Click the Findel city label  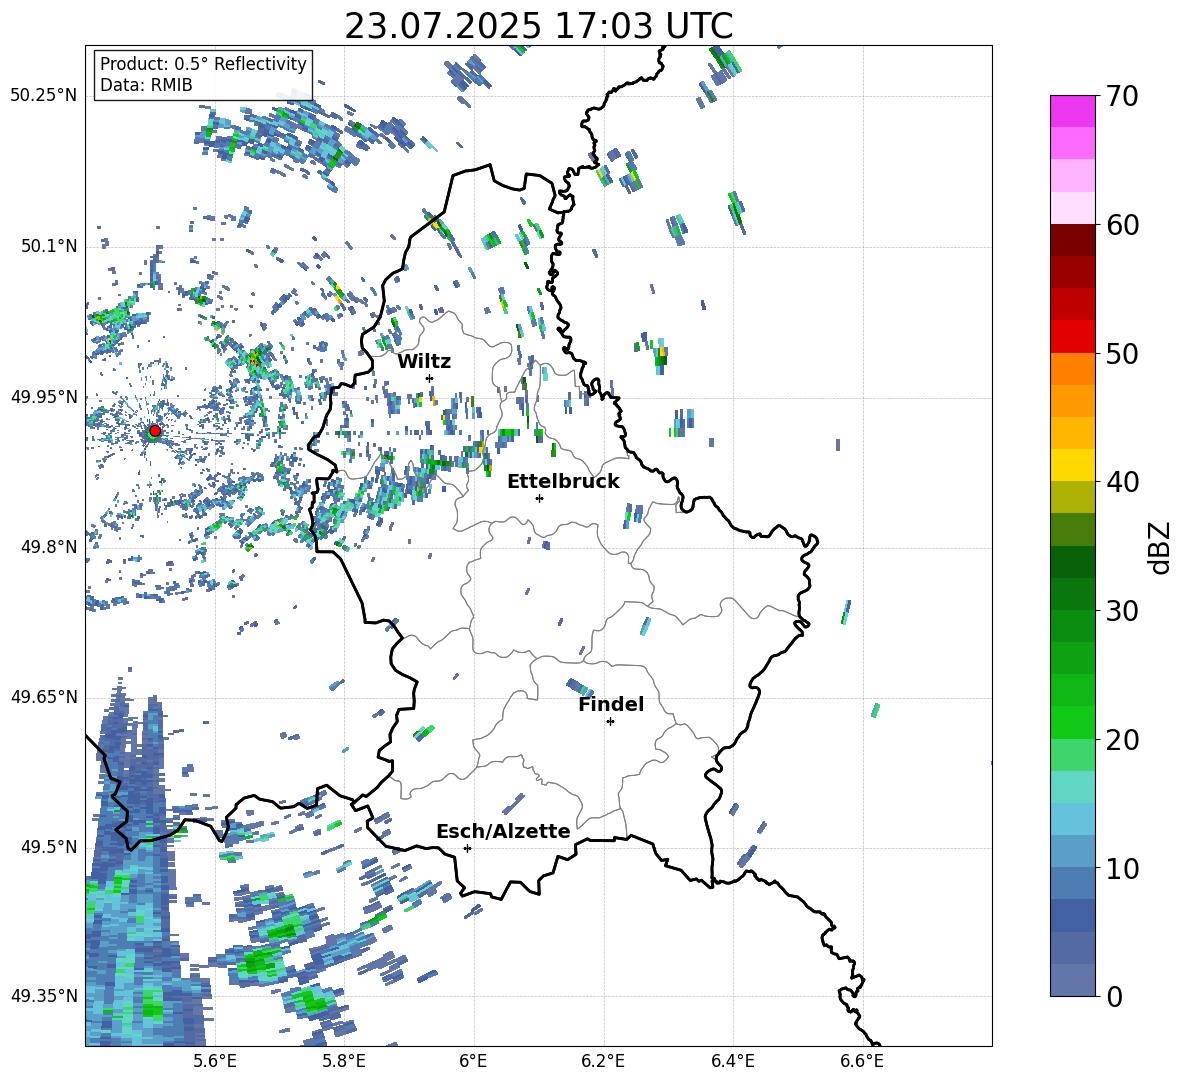tap(611, 704)
